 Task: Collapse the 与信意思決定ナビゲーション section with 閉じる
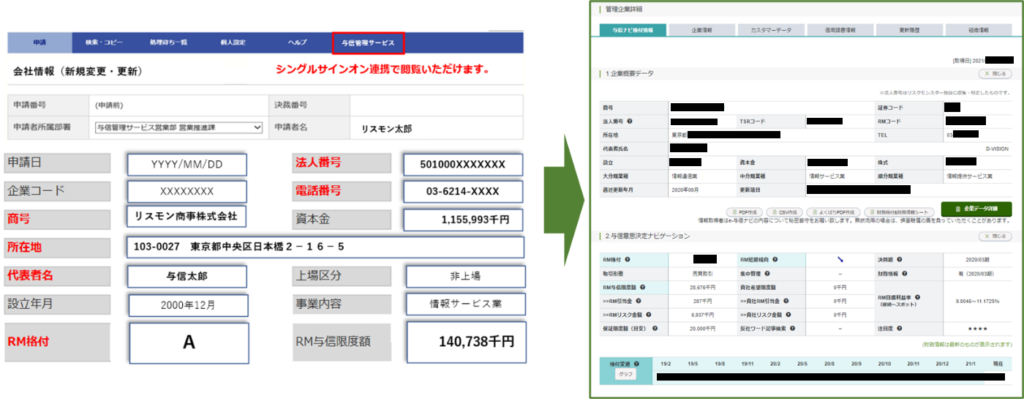click(996, 238)
